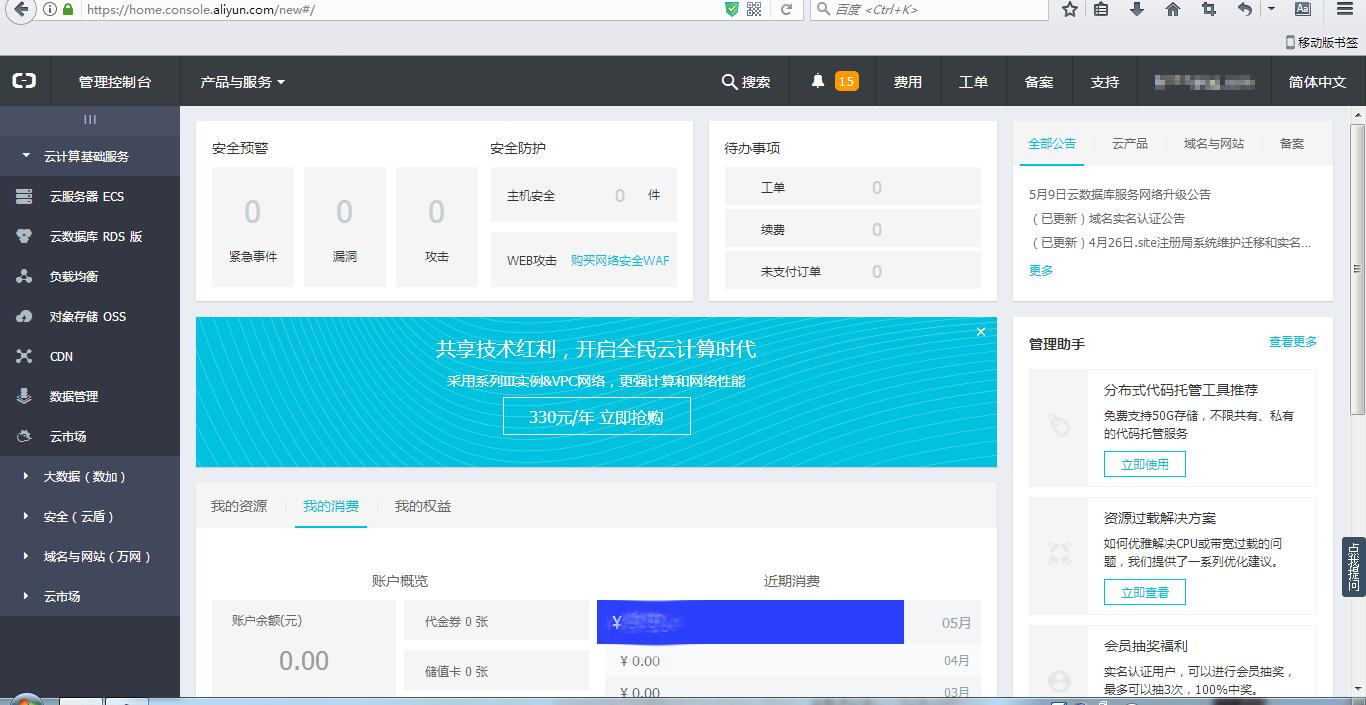Click inside the browser address bar

(x=300, y=11)
